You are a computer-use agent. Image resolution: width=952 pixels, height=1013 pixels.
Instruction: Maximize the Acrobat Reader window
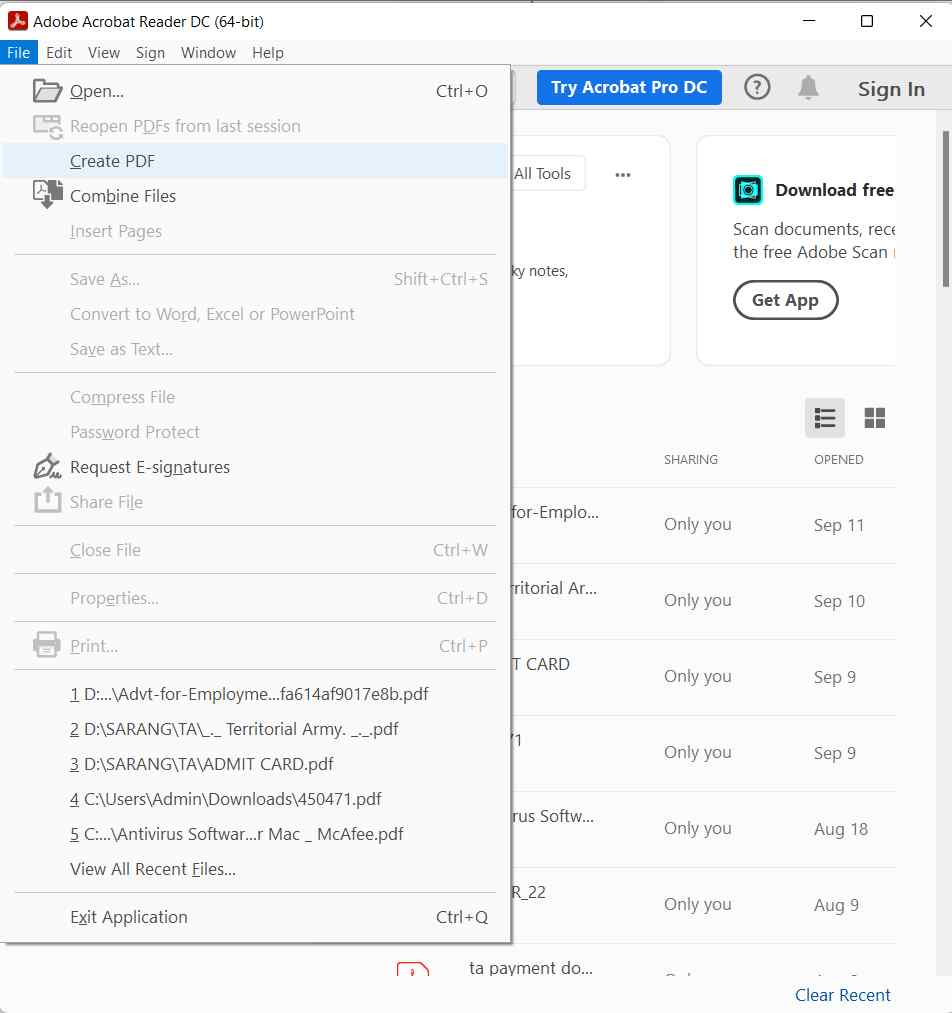867,21
